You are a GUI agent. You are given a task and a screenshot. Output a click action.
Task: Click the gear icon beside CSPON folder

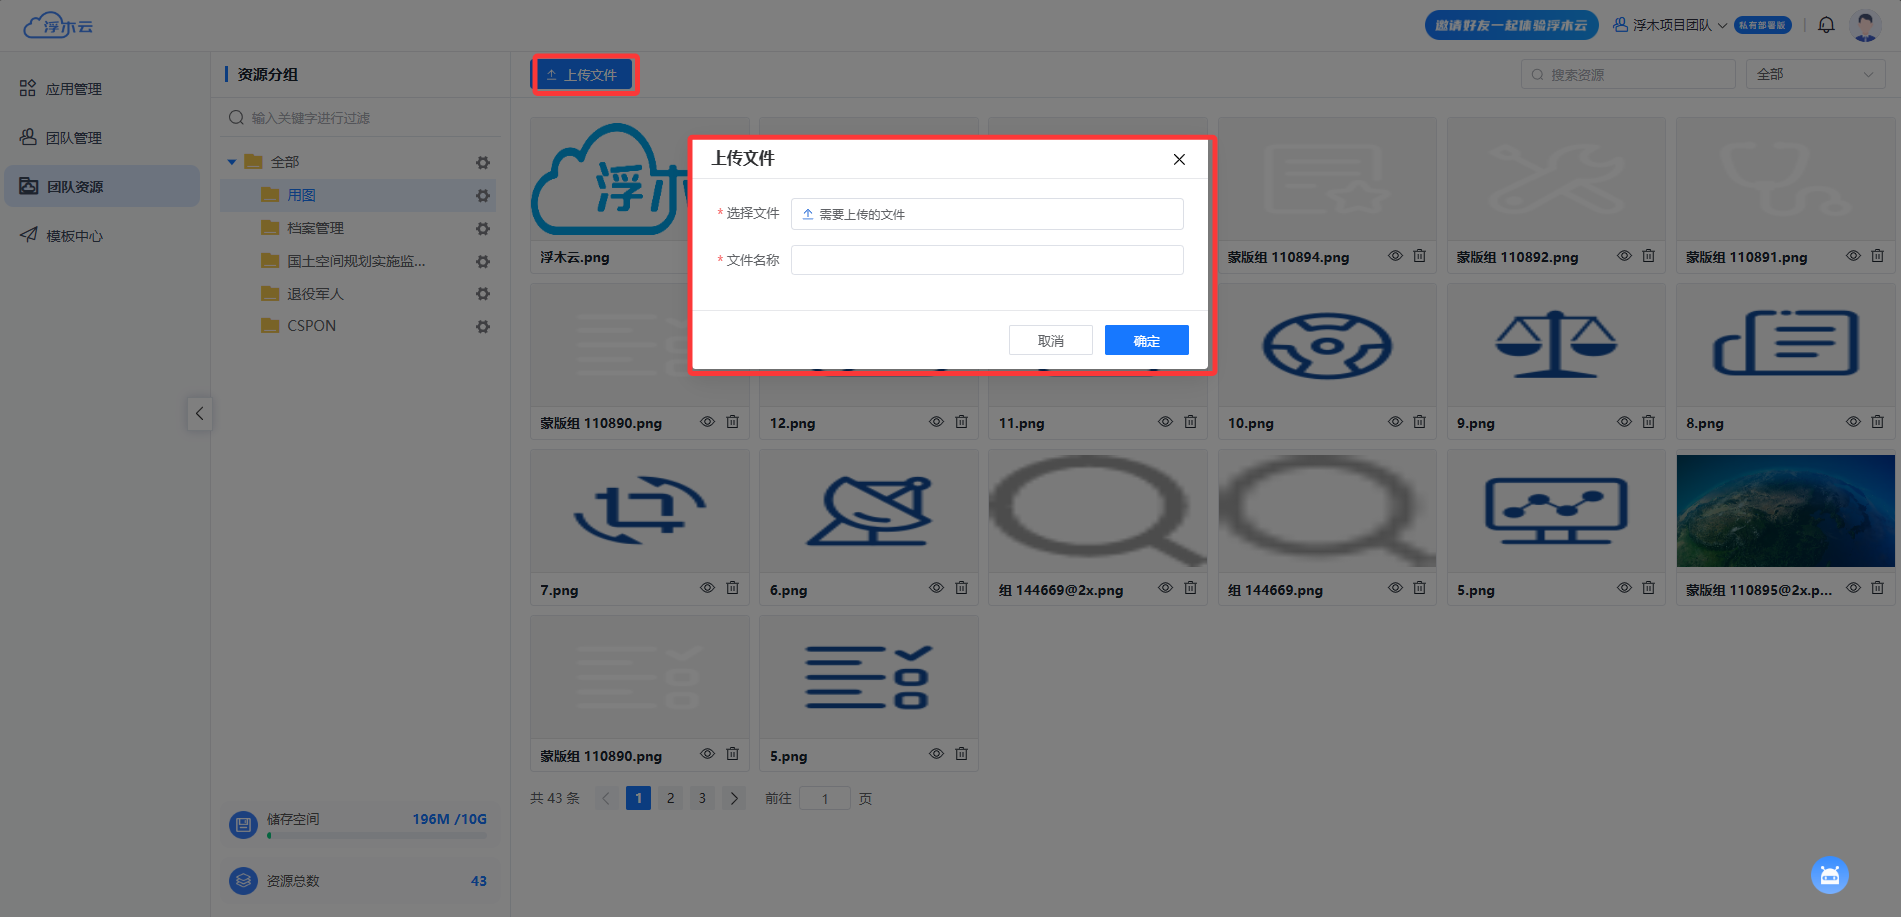point(483,327)
